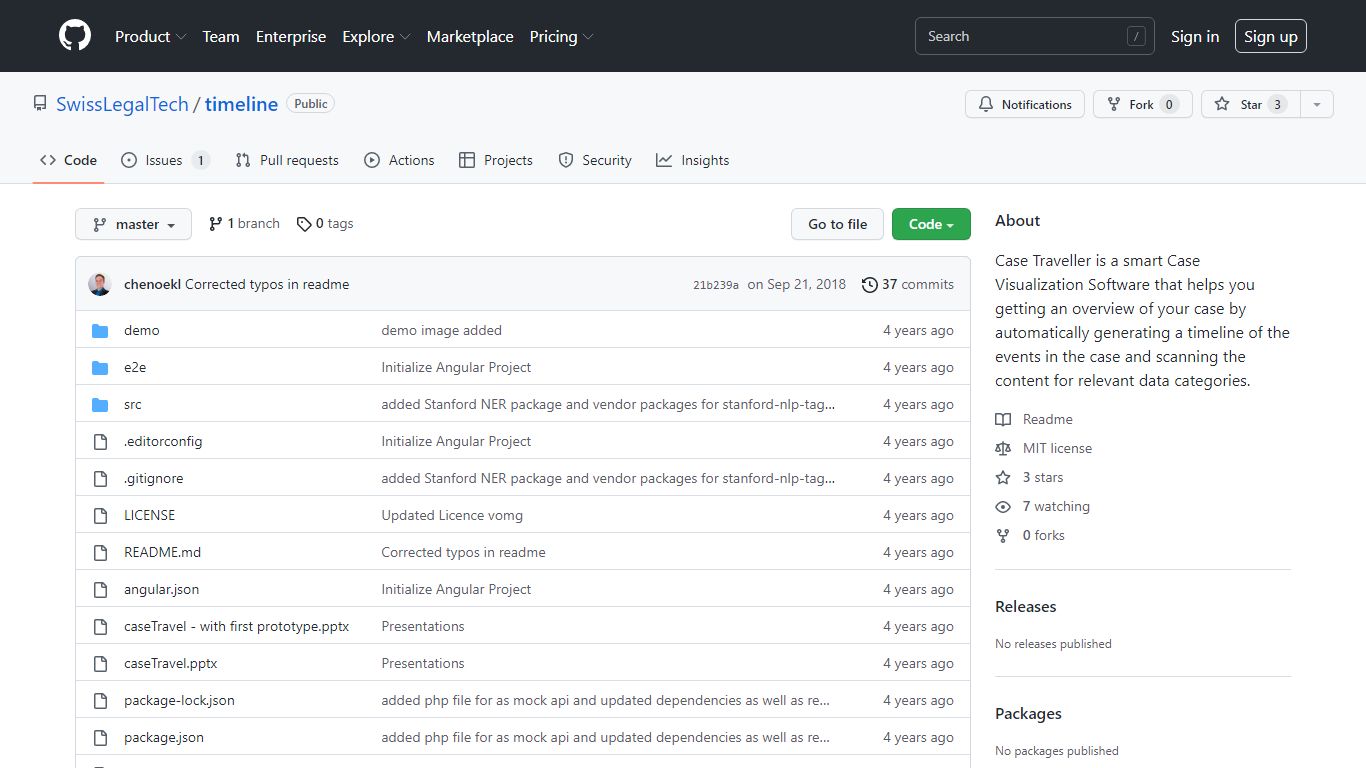Click the LICENSE file icon
Viewport: 1366px width, 768px height.
tap(100, 515)
